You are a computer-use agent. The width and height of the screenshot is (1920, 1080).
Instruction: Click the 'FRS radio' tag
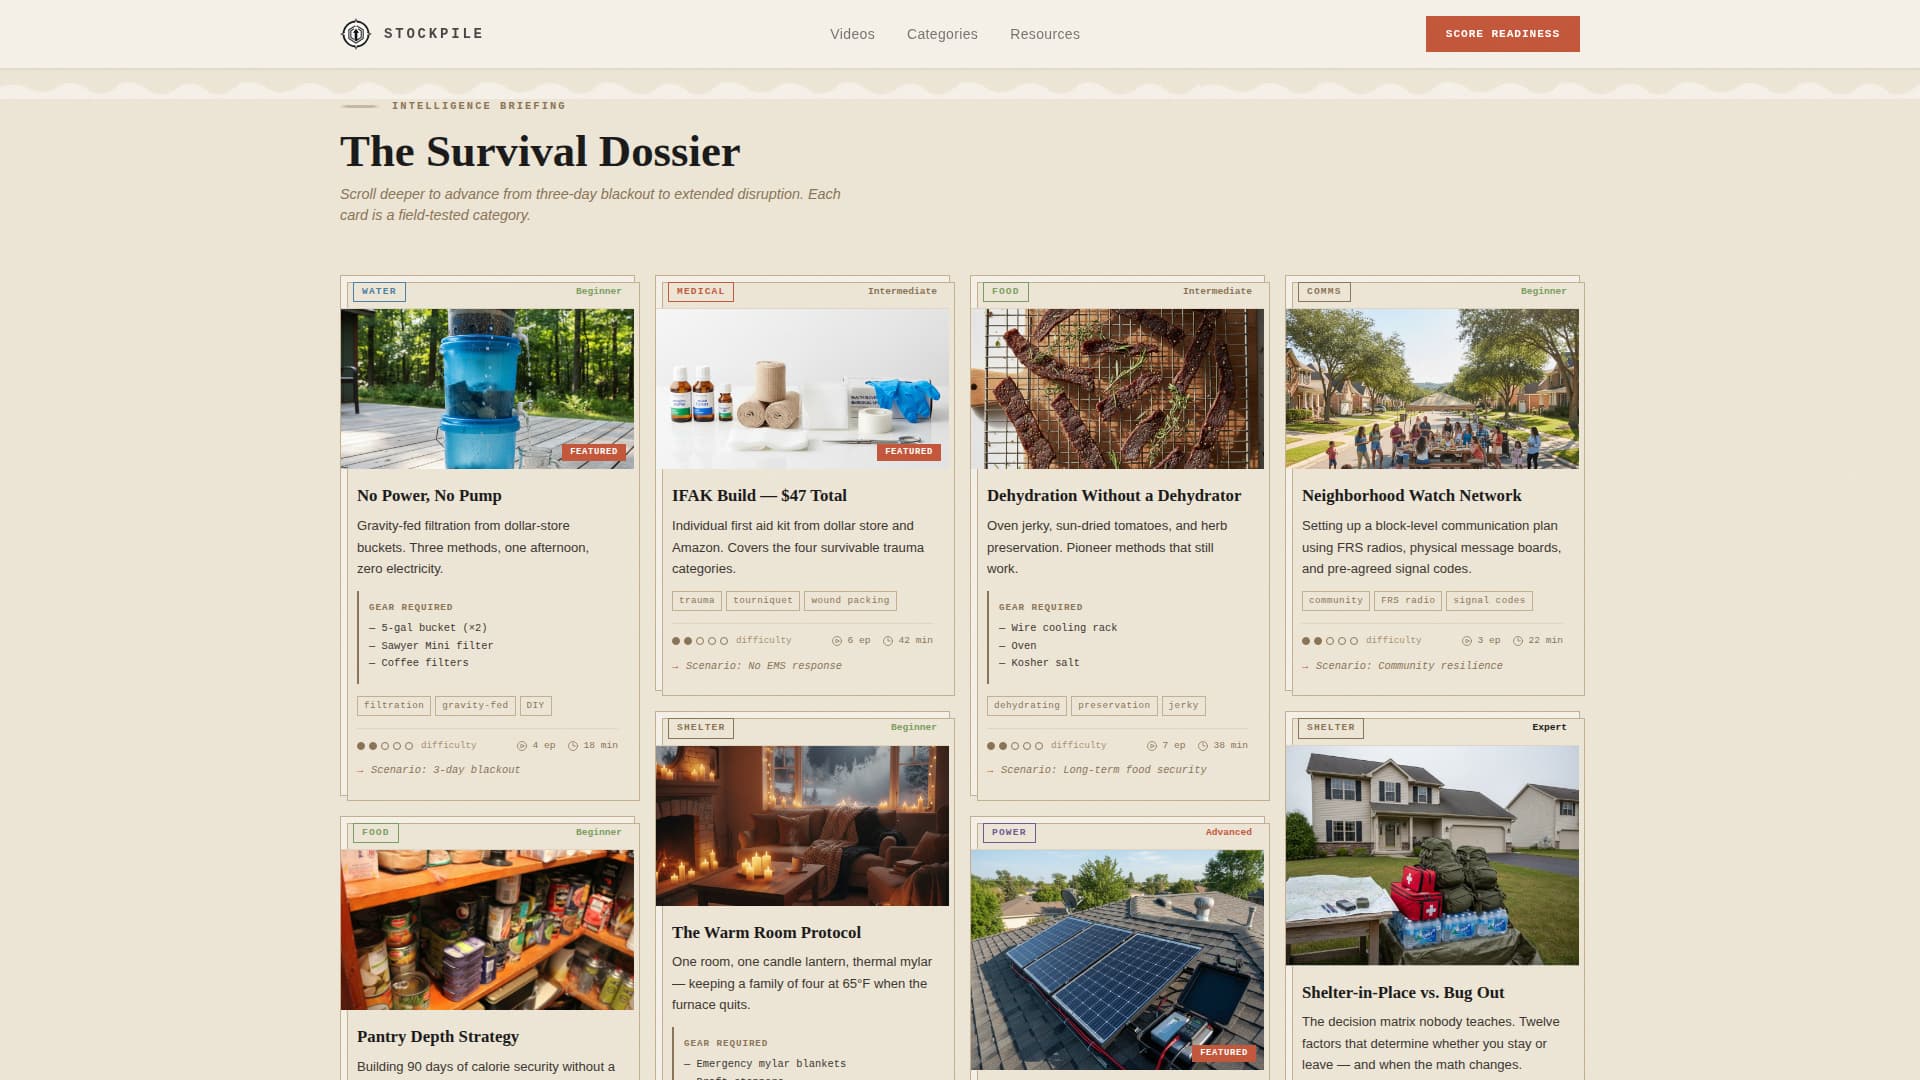pos(1408,601)
